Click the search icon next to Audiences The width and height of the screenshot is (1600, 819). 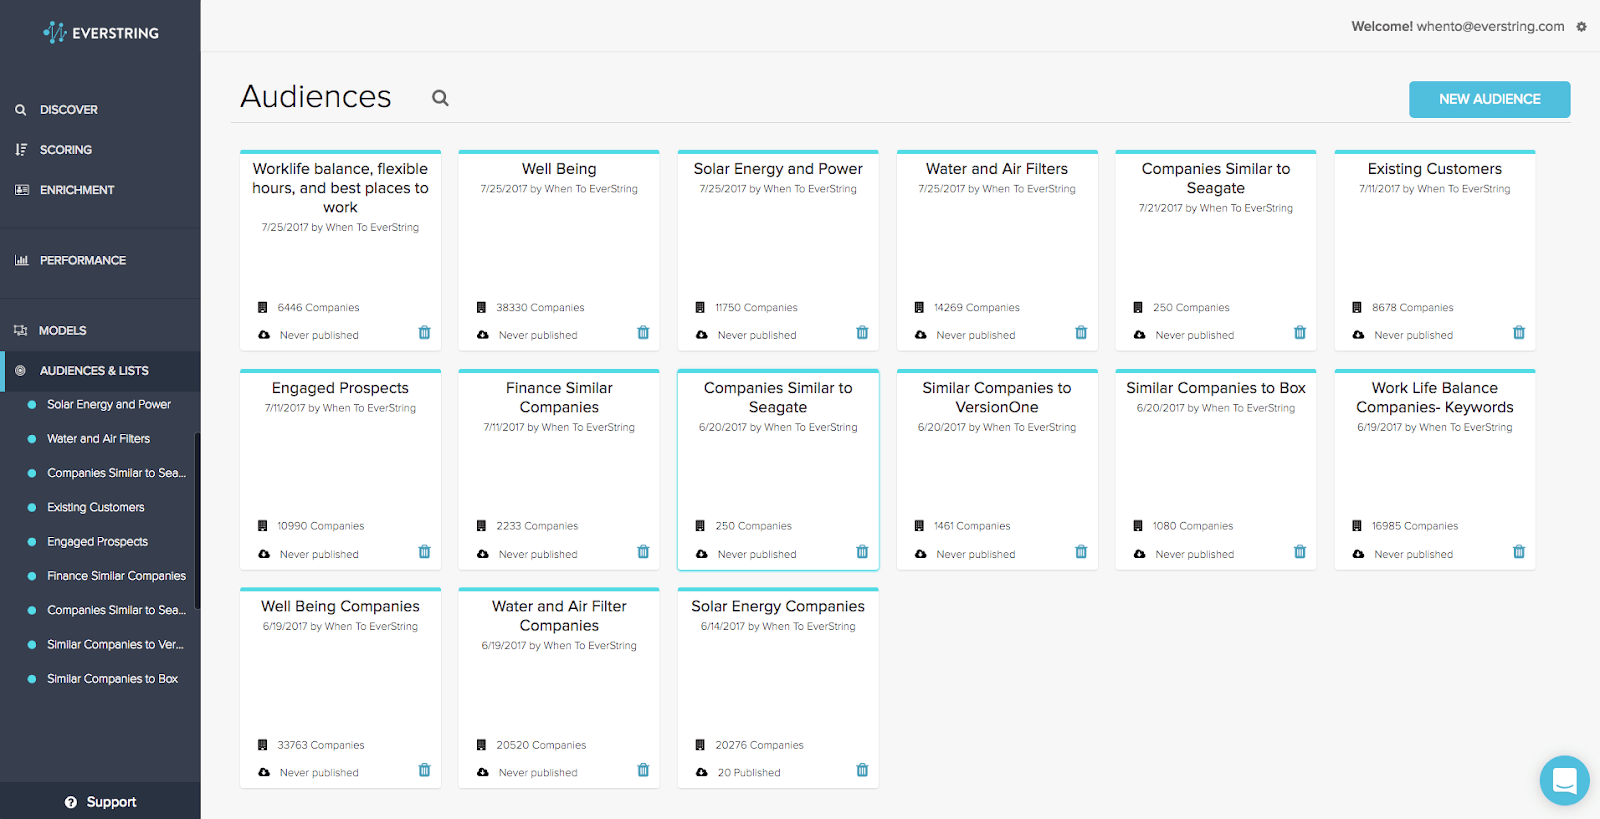point(440,98)
